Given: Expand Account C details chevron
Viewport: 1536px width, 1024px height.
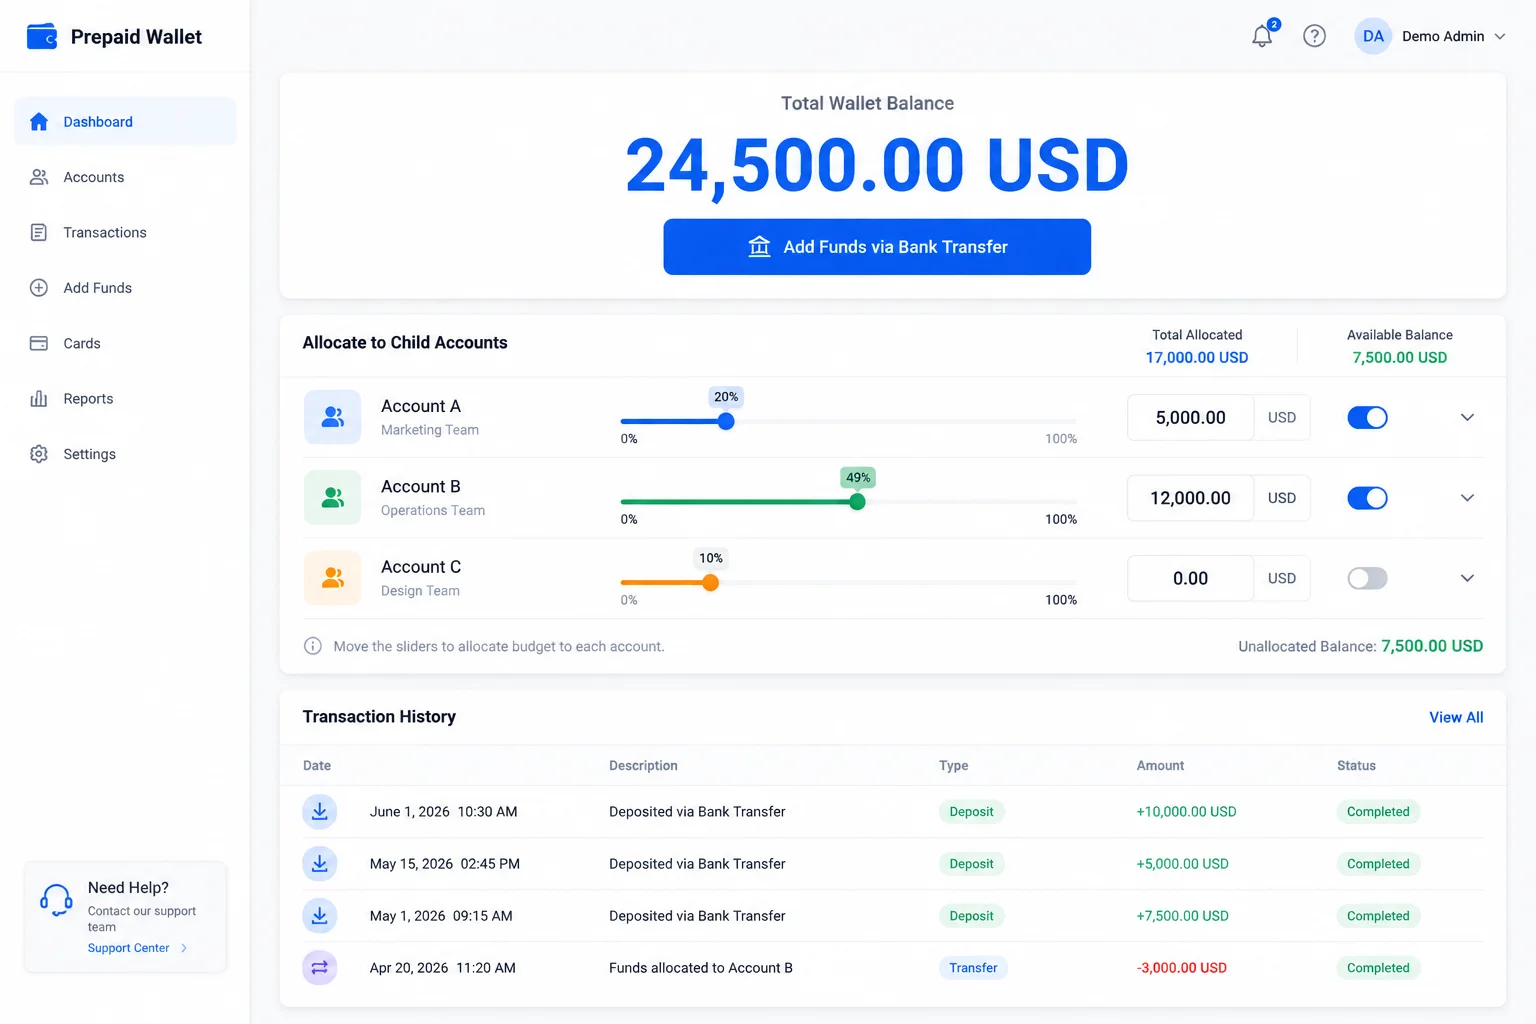Looking at the screenshot, I should tap(1467, 578).
